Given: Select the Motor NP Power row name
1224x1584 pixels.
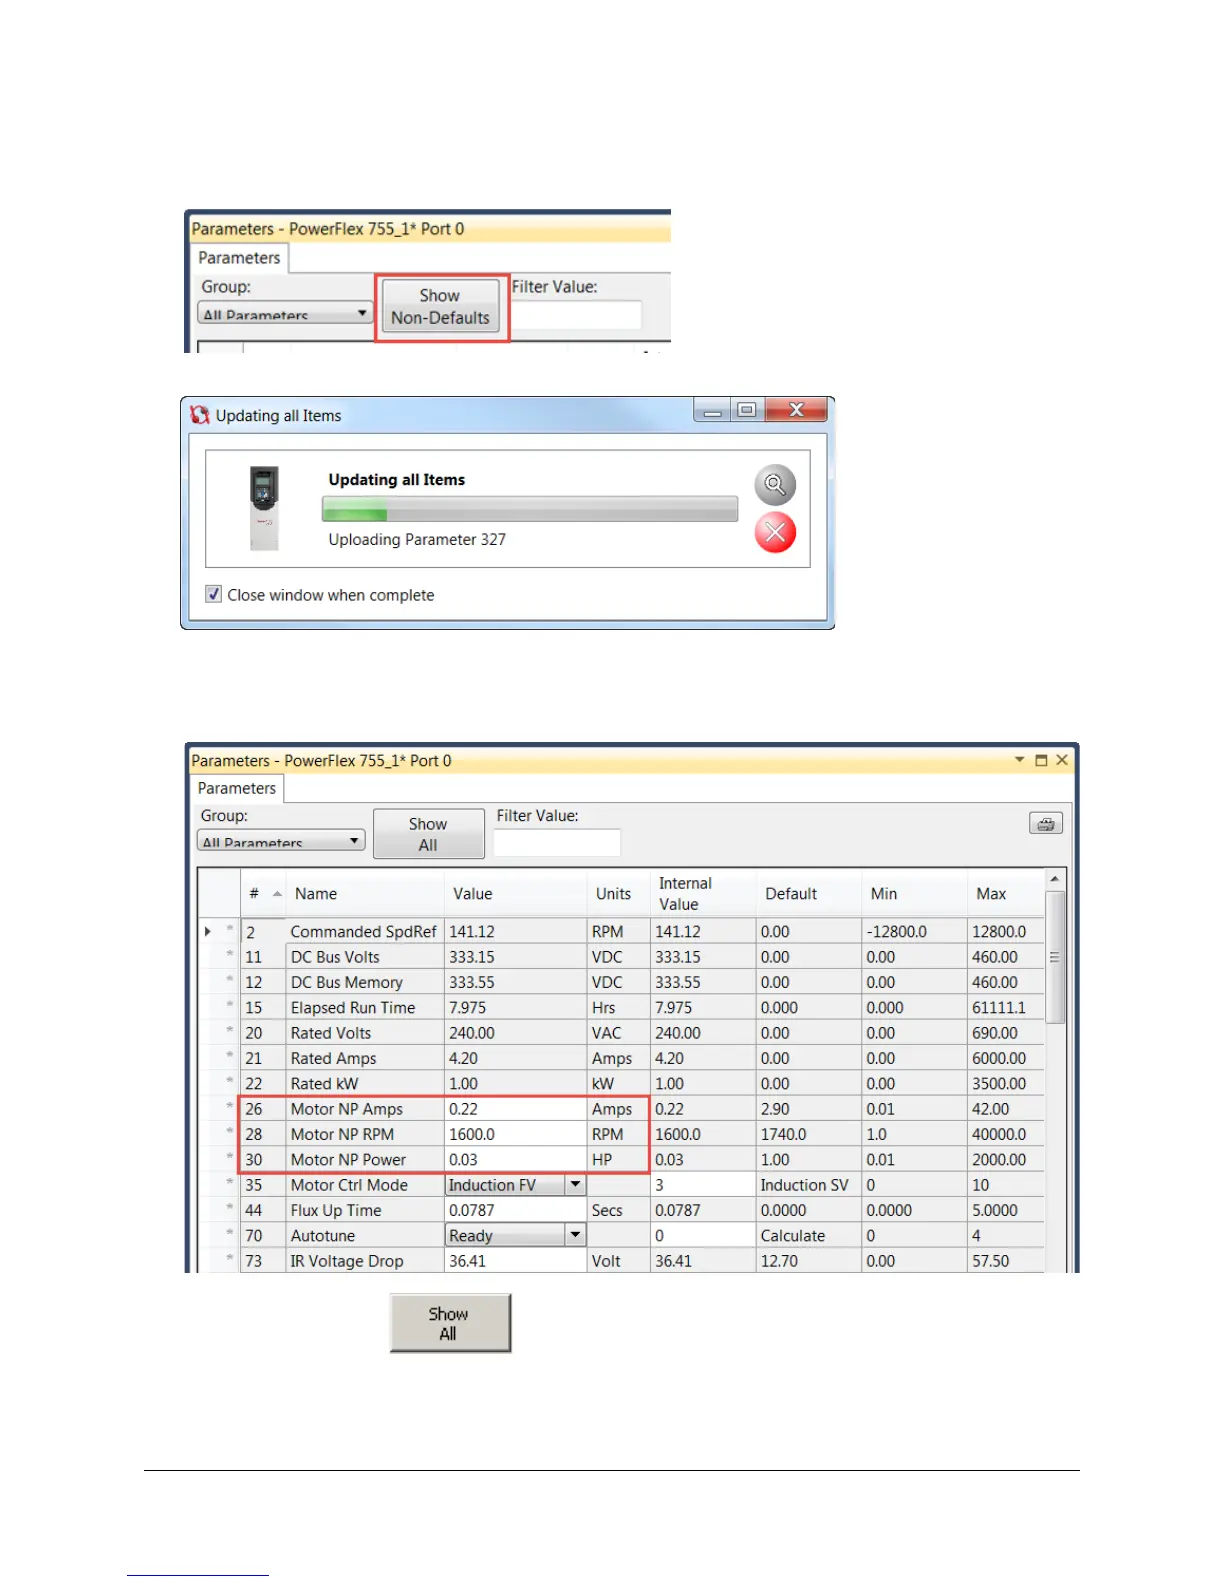Looking at the screenshot, I should tap(348, 1160).
